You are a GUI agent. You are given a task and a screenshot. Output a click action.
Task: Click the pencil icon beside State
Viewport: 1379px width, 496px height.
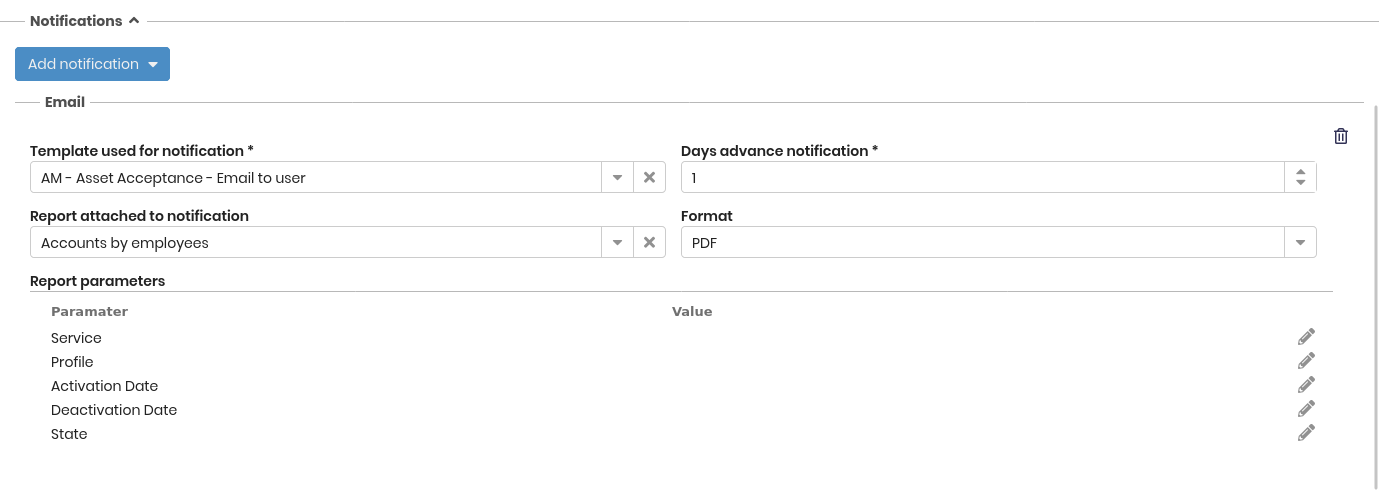(1306, 433)
